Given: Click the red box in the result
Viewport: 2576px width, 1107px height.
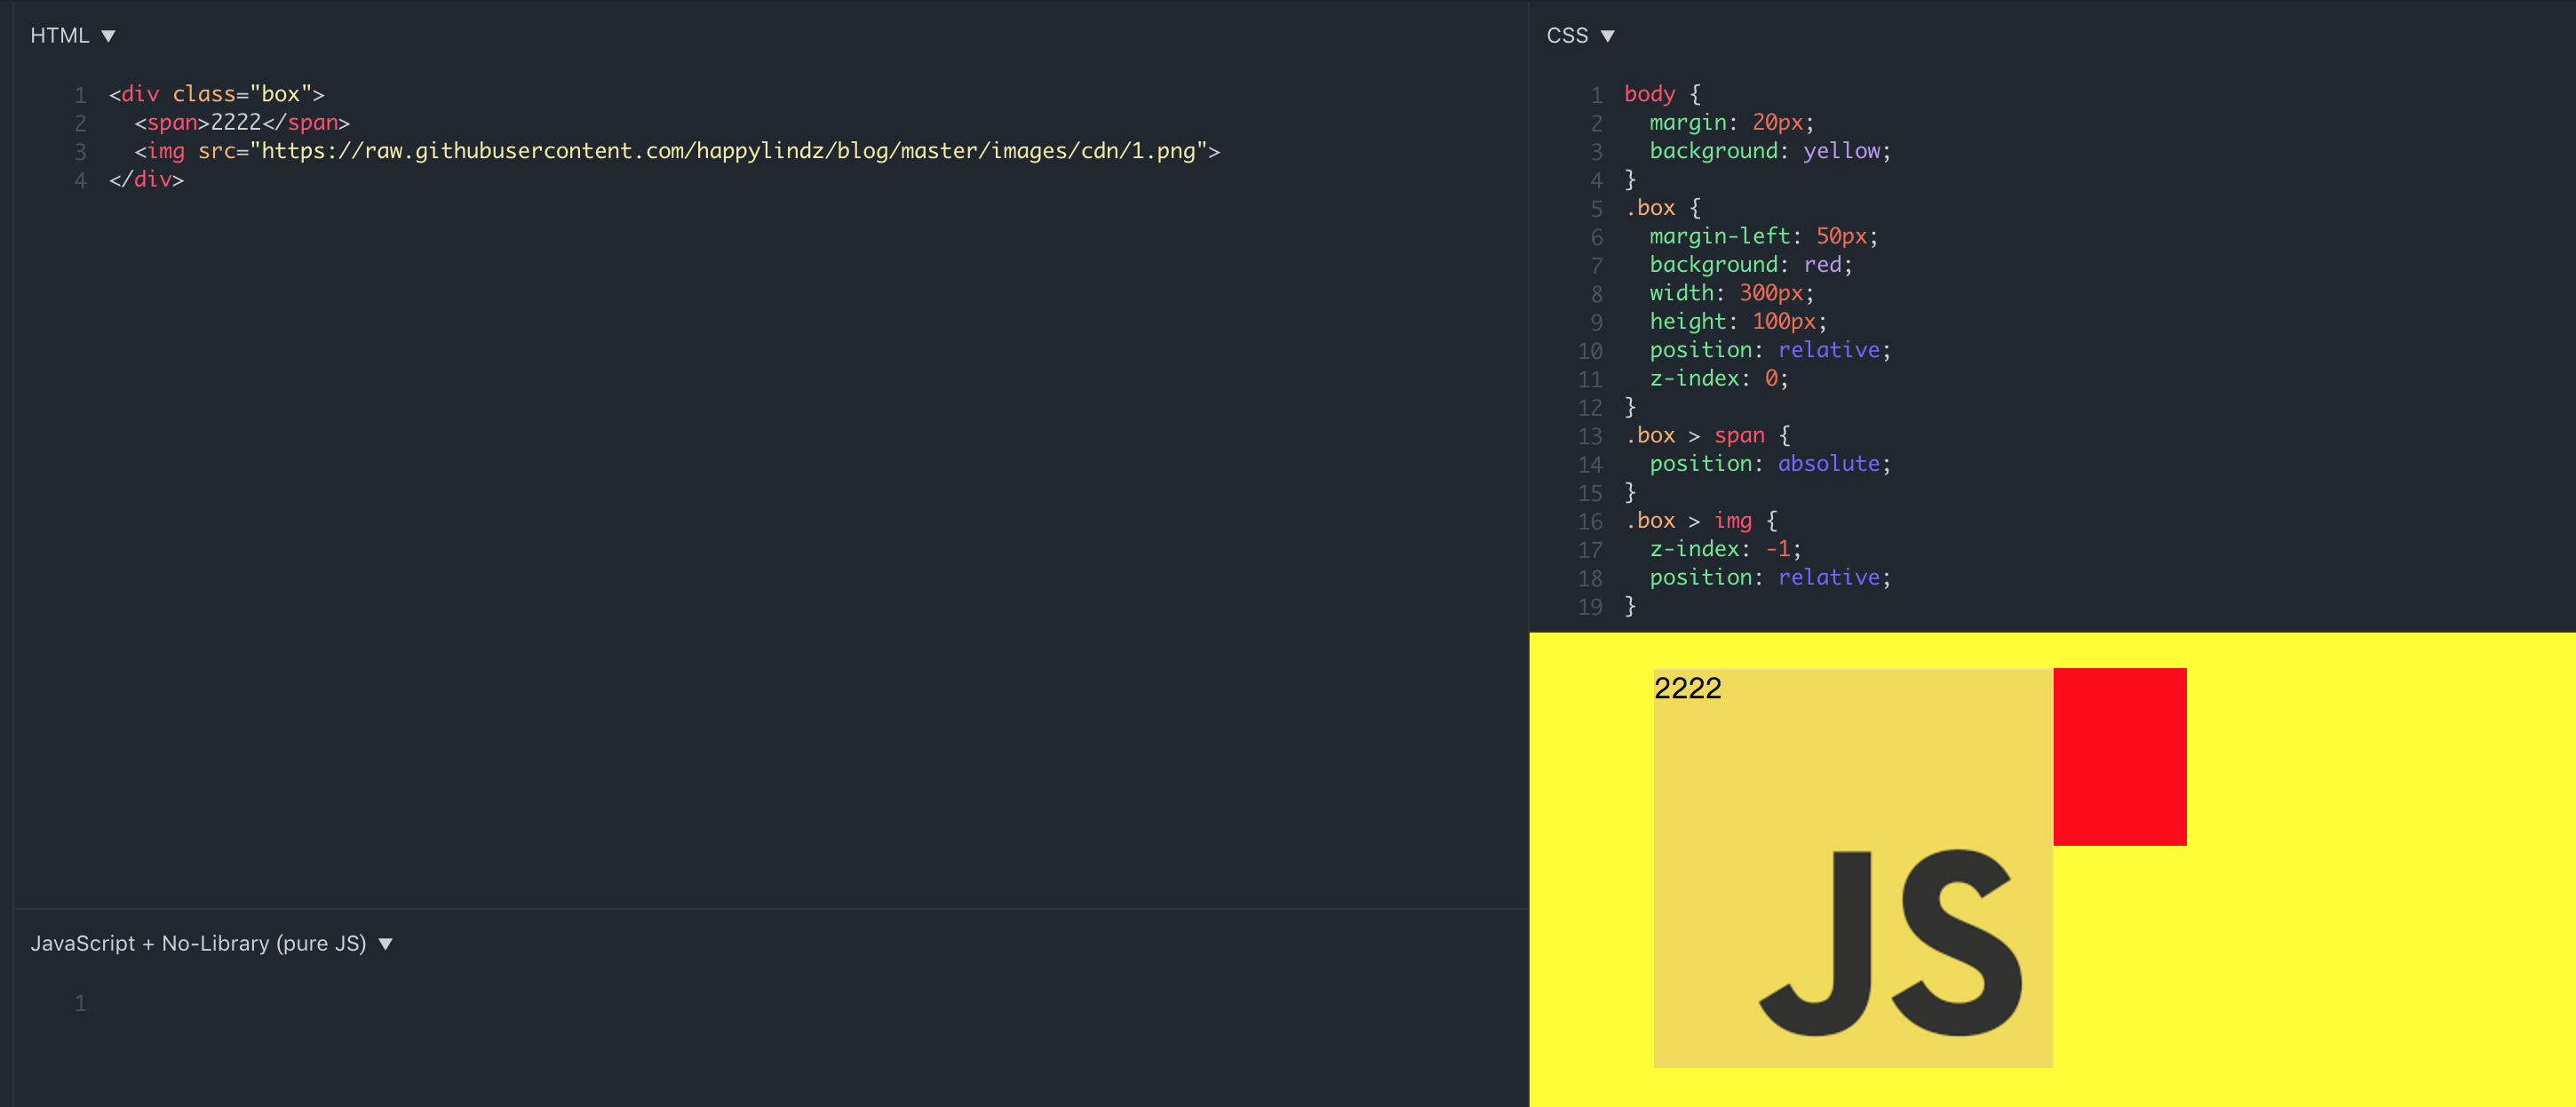Looking at the screenshot, I should (2119, 756).
